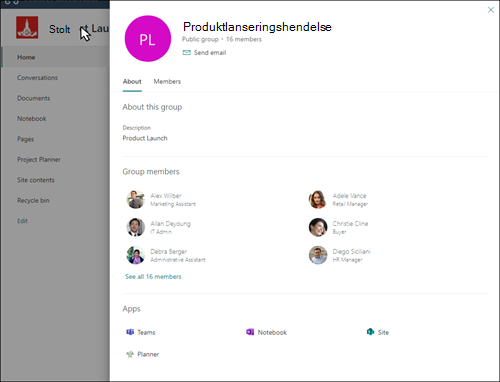Click the 16 members count text
Image resolution: width=500 pixels, height=382 pixels.
(244, 39)
